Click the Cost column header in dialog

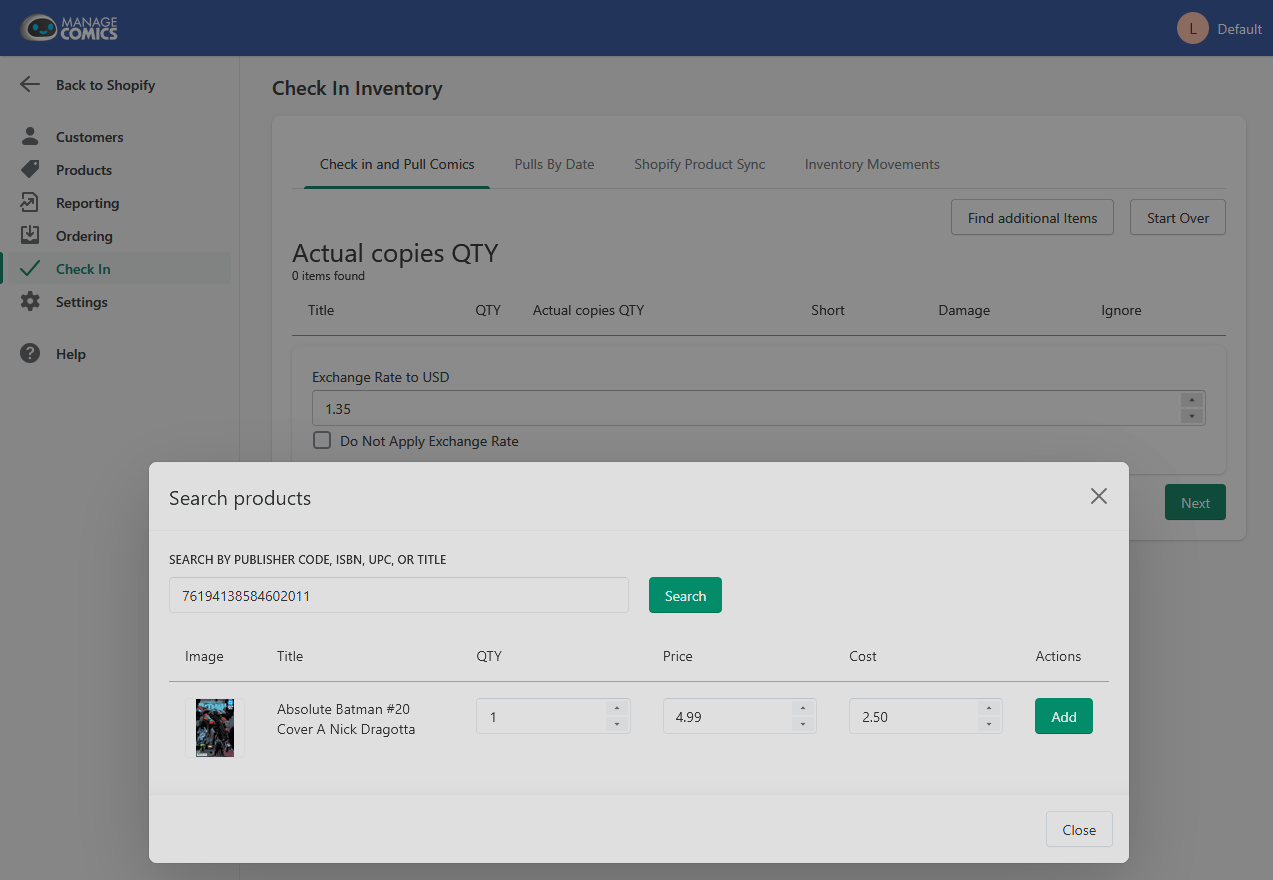[x=862, y=656]
